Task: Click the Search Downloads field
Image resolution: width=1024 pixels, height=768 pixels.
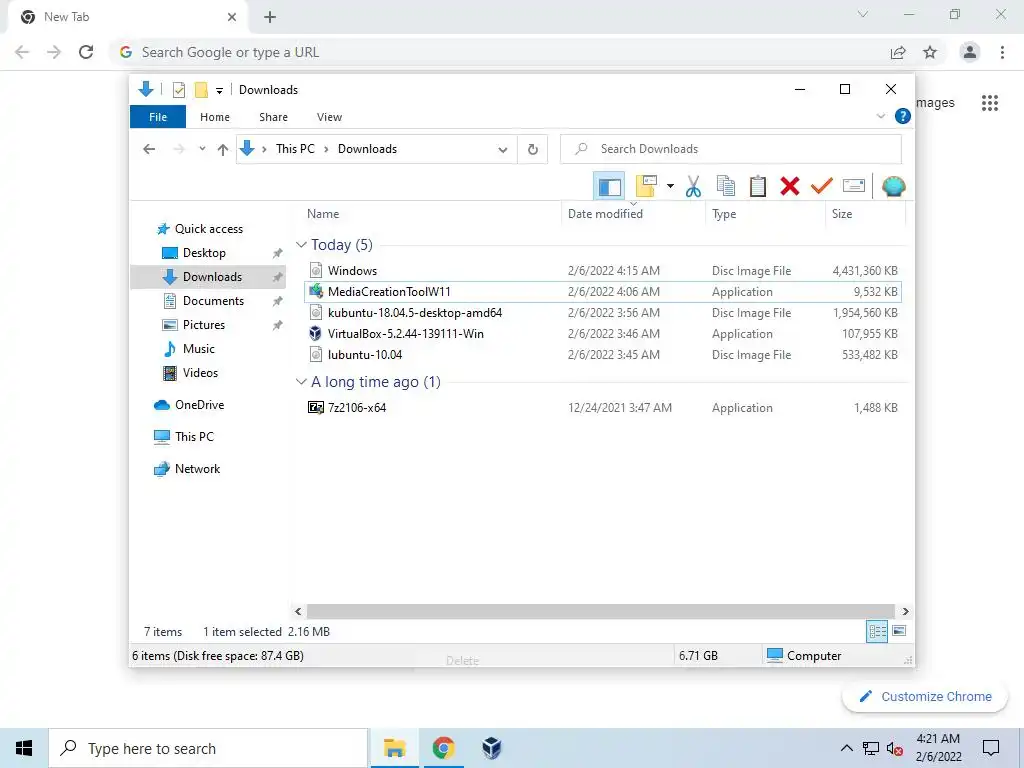Action: [731, 149]
